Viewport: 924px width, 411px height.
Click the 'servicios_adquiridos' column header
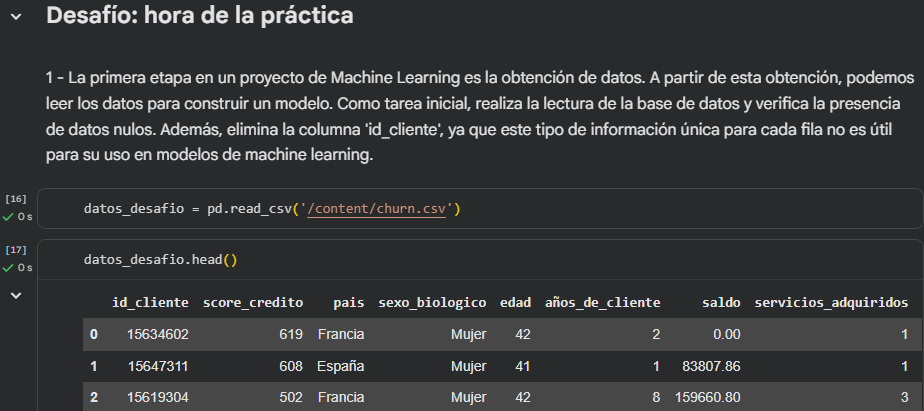(x=831, y=302)
